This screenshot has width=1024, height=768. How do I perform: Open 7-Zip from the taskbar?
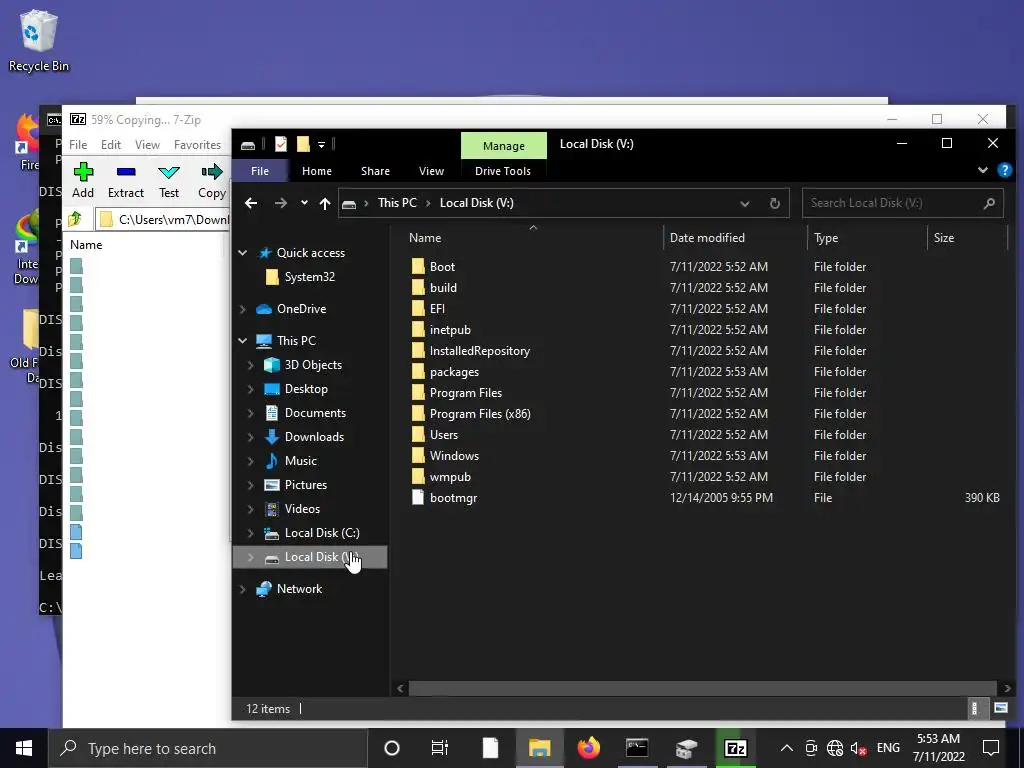pyautogui.click(x=735, y=748)
